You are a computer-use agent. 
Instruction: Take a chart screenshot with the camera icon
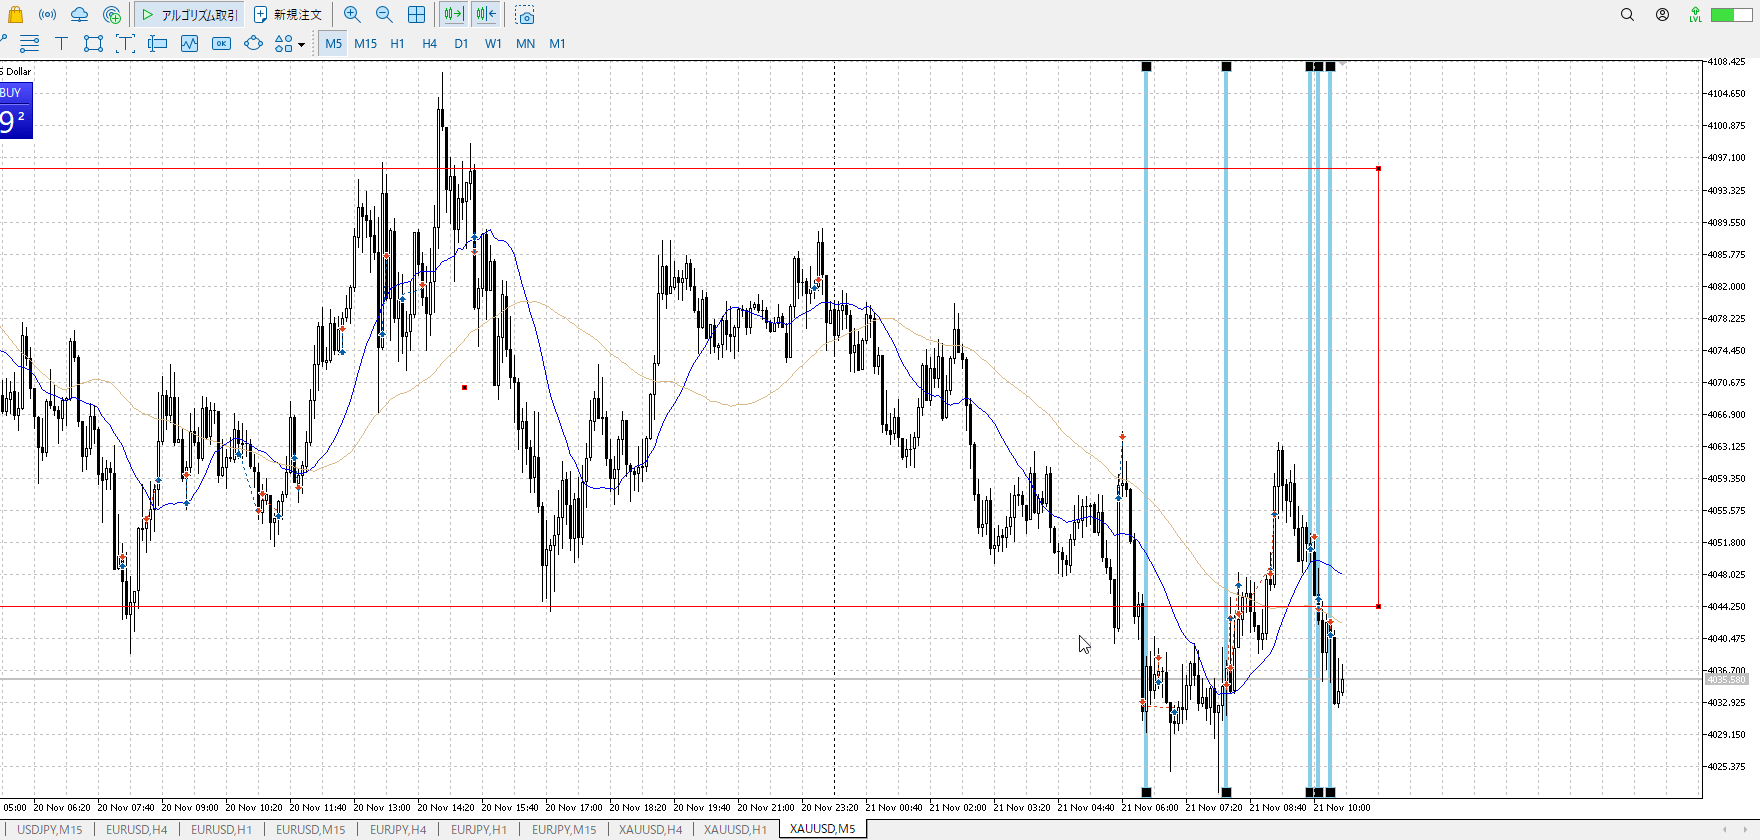point(525,15)
